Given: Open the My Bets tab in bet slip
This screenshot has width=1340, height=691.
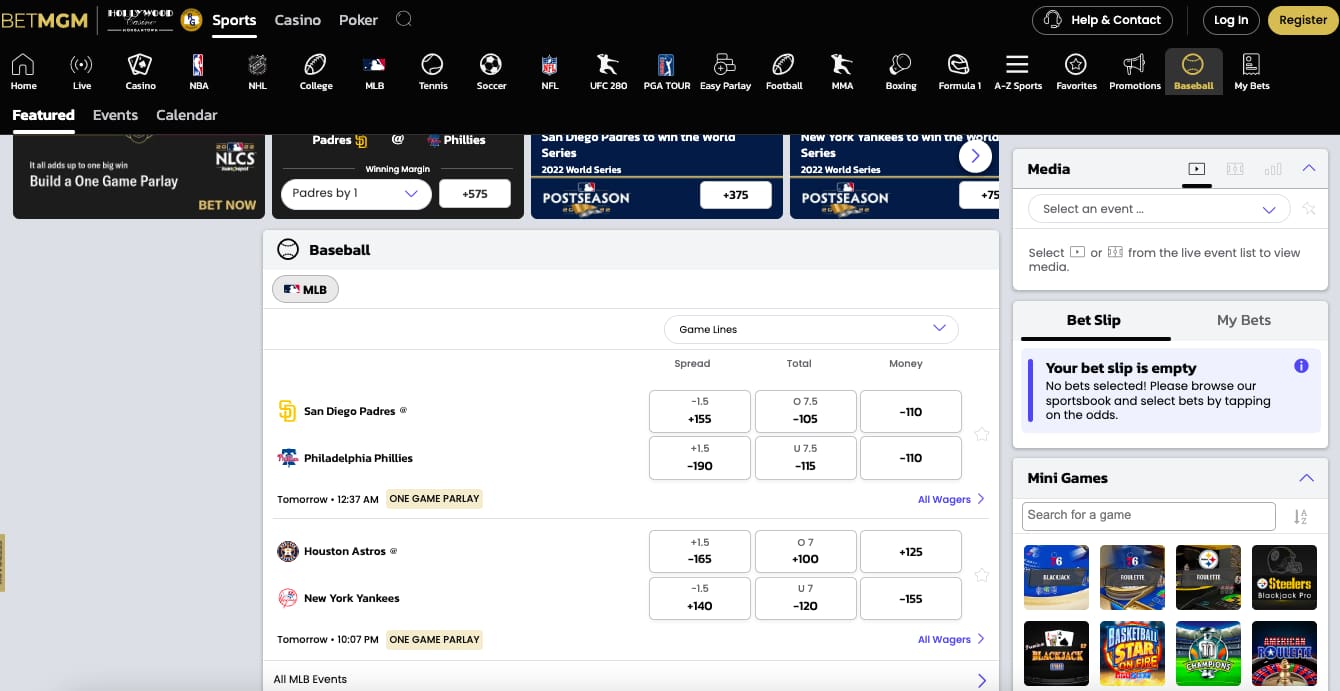Looking at the screenshot, I should pyautogui.click(x=1244, y=320).
